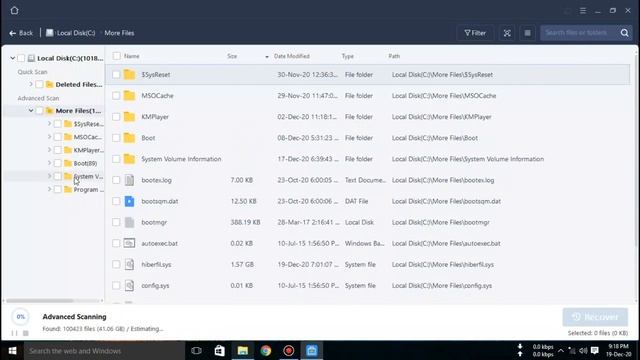
Task: Click the Back arrow button
Action: 21,33
